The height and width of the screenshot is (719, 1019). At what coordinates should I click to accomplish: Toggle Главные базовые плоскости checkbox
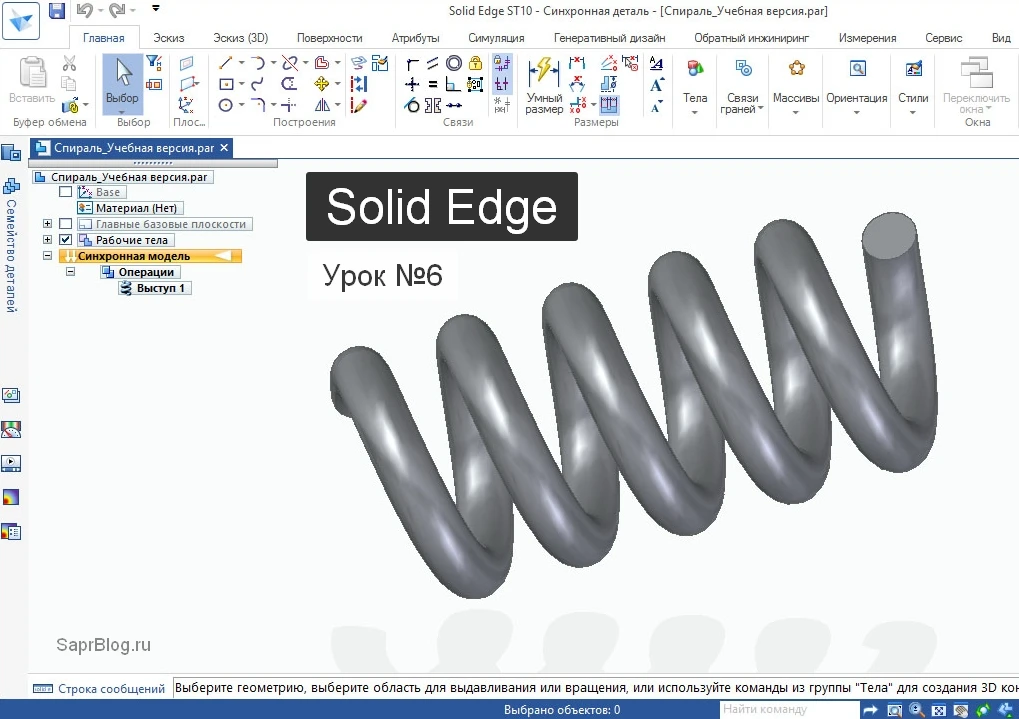coord(65,224)
